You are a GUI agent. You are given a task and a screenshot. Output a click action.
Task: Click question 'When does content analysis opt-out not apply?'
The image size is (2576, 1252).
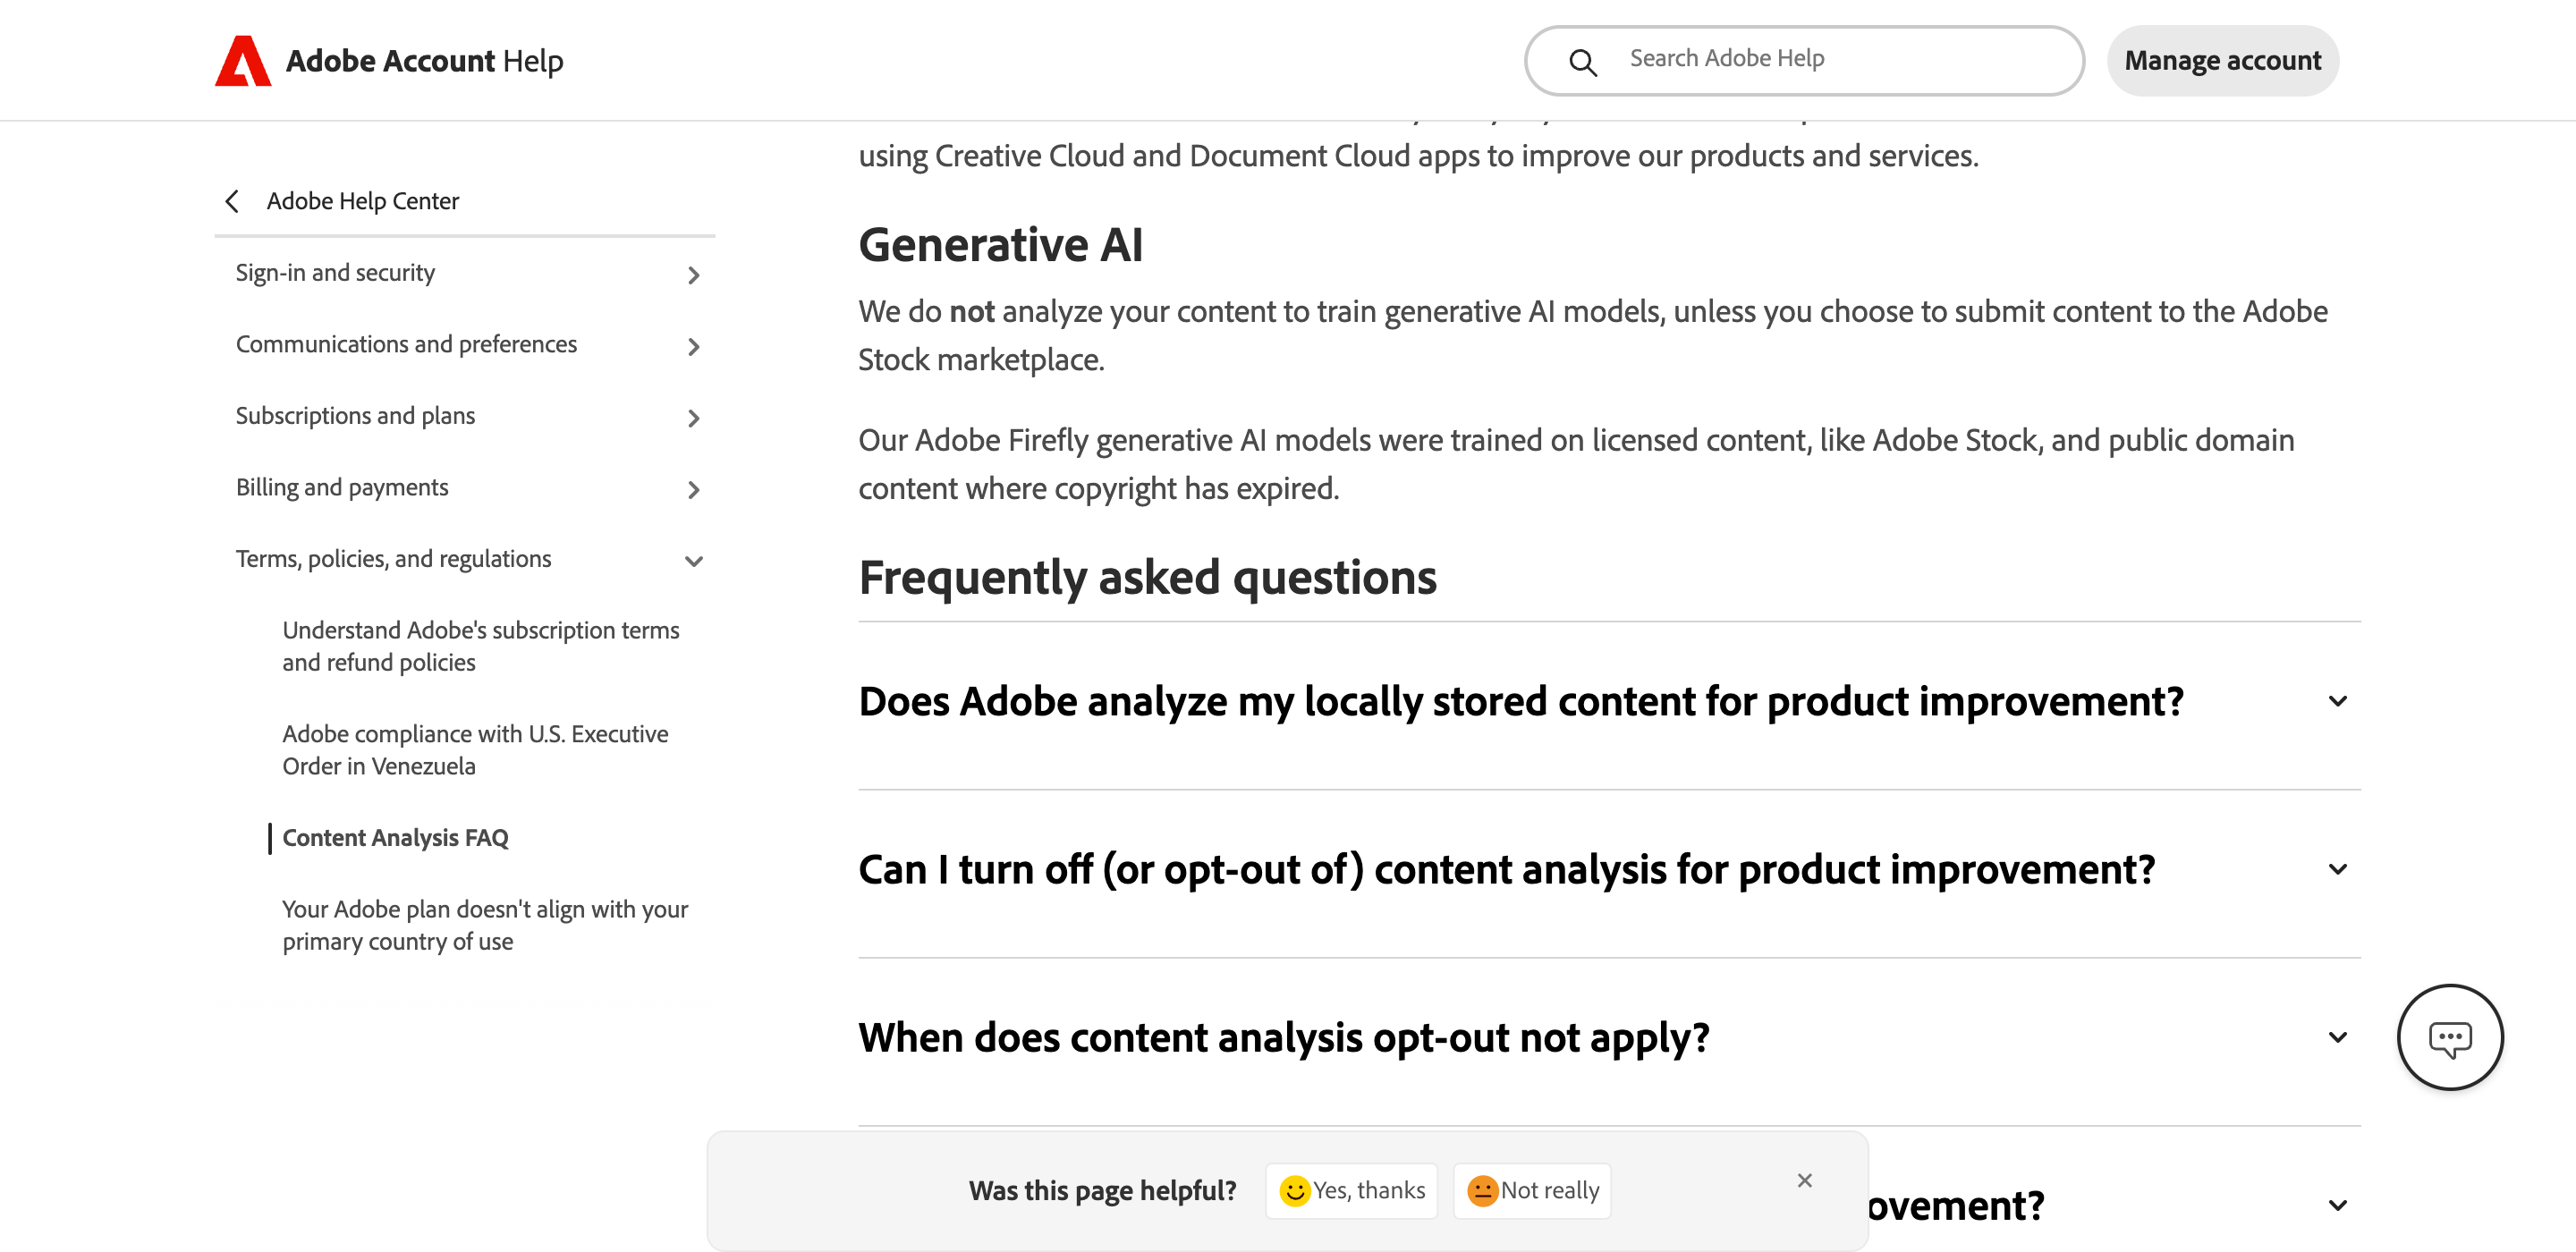pos(1284,1038)
